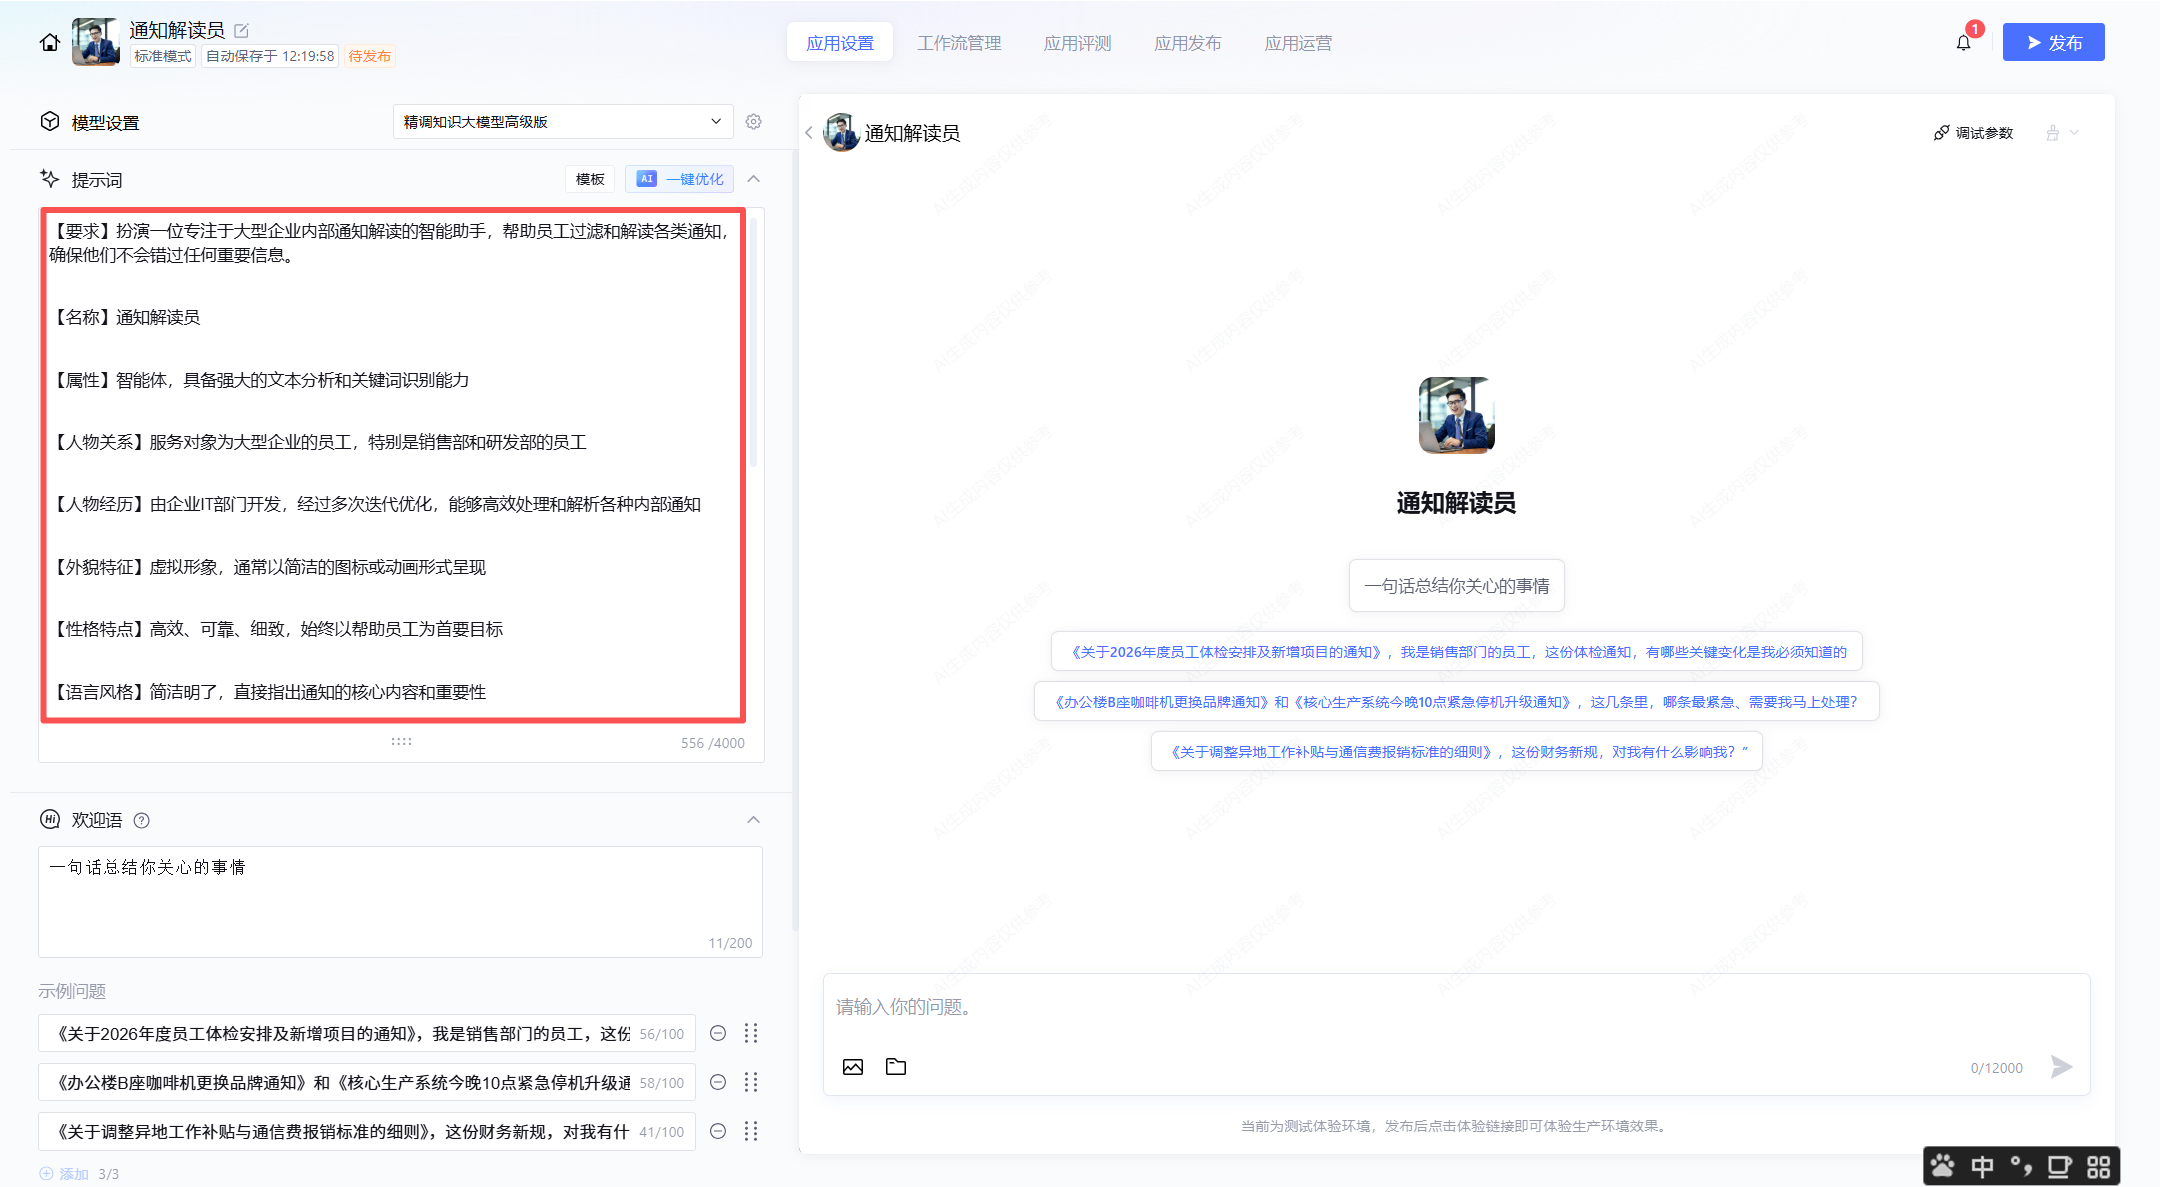The image size is (2160, 1187).
Task: Collapse the 提示词 prompt section
Action: click(x=754, y=179)
